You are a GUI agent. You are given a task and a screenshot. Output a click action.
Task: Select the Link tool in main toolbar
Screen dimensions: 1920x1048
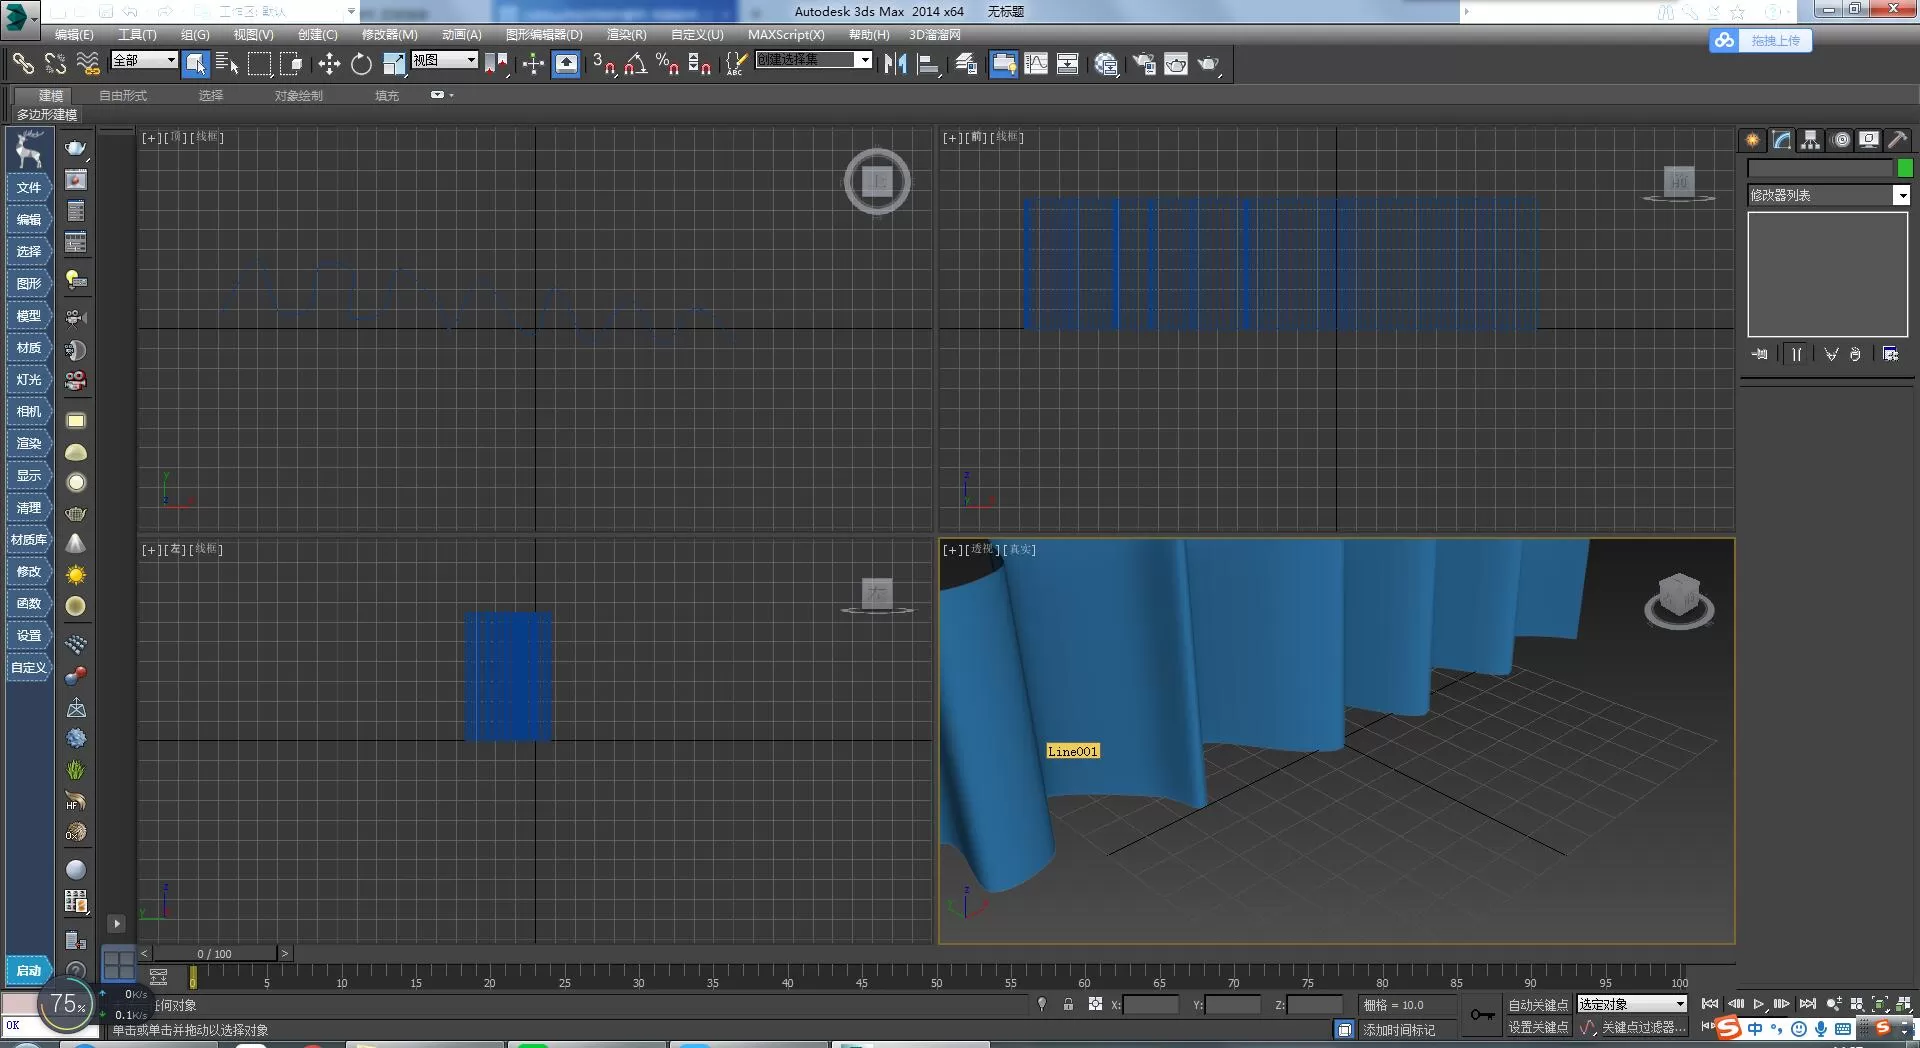(x=23, y=64)
